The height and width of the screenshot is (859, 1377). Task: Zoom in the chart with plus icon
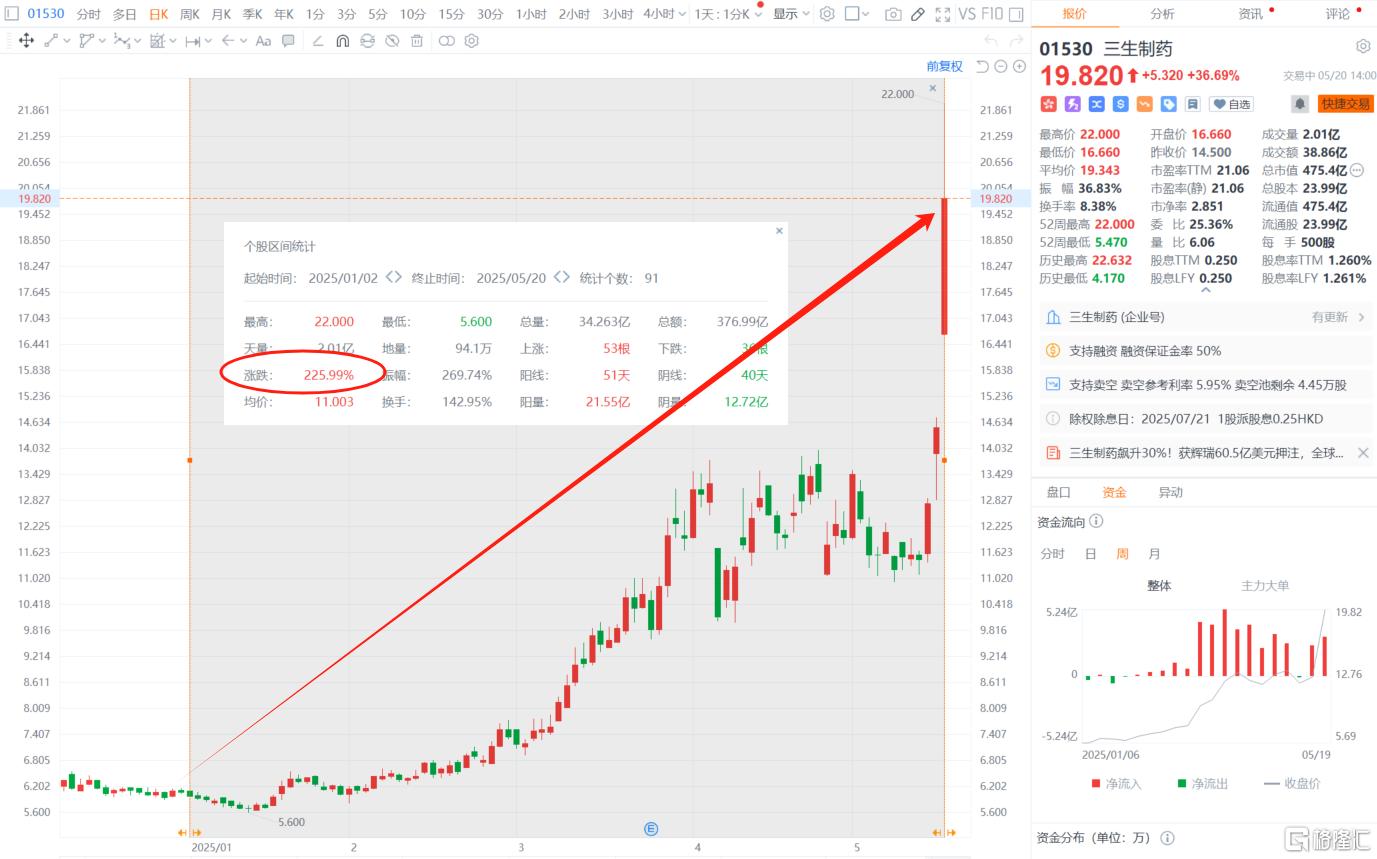pyautogui.click(x=1019, y=66)
